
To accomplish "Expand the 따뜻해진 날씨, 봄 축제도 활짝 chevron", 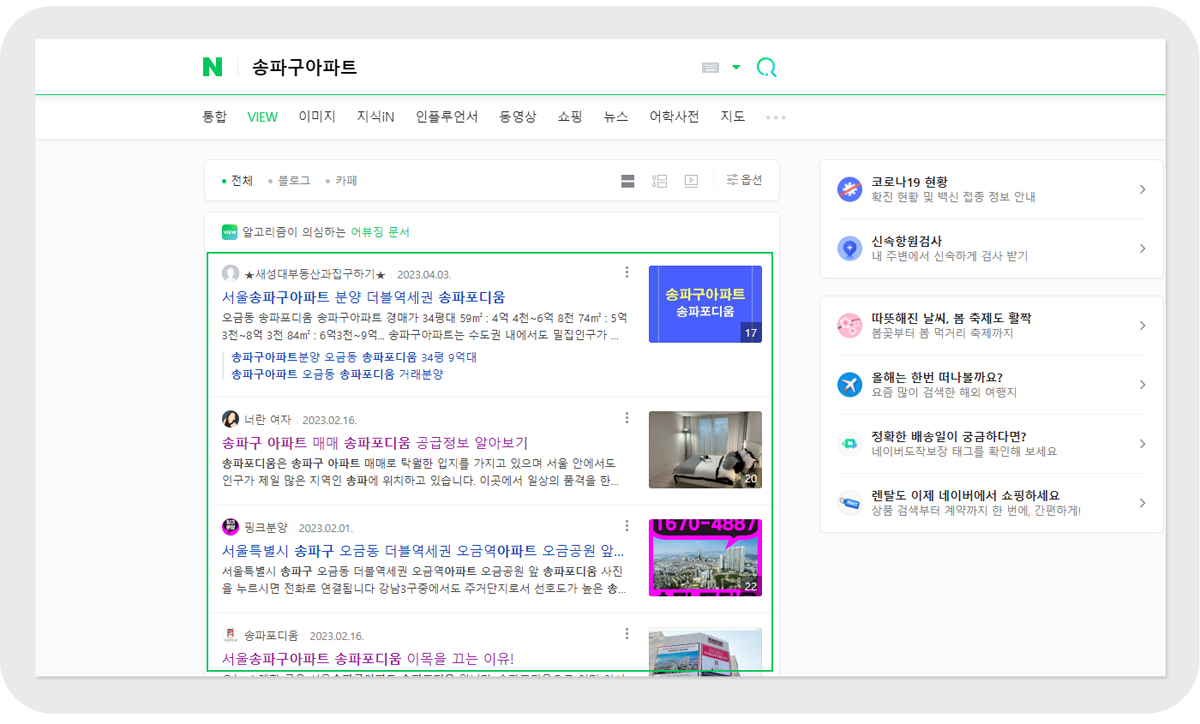I will (x=1142, y=326).
